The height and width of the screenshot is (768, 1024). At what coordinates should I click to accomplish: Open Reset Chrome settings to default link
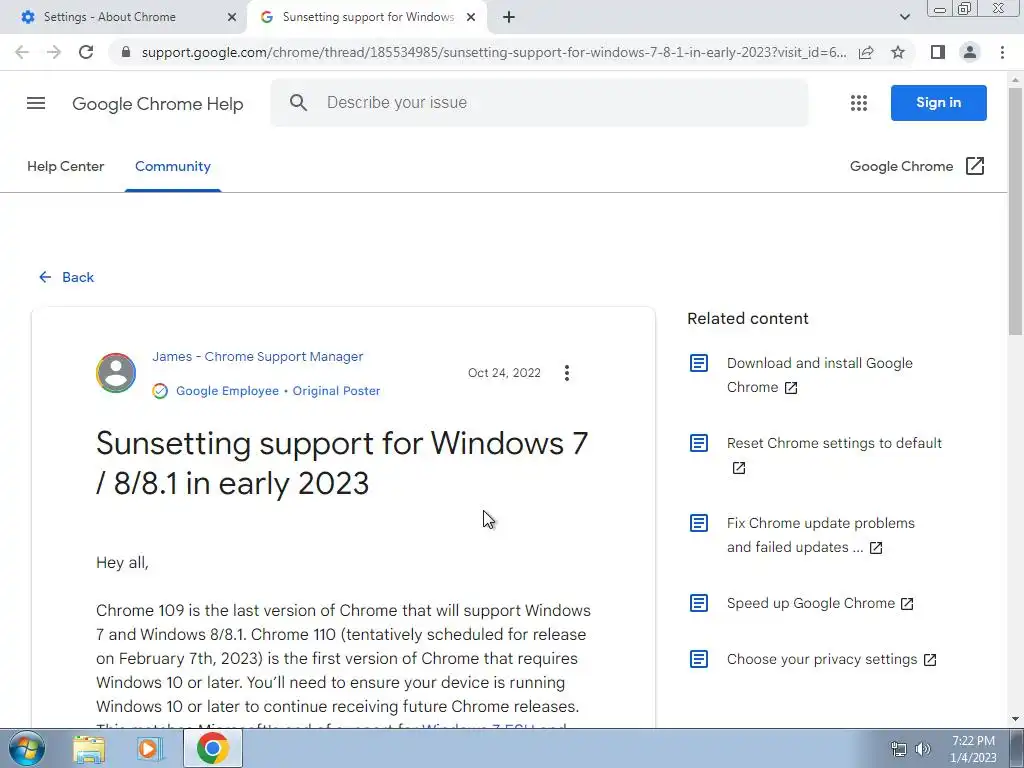coord(834,455)
